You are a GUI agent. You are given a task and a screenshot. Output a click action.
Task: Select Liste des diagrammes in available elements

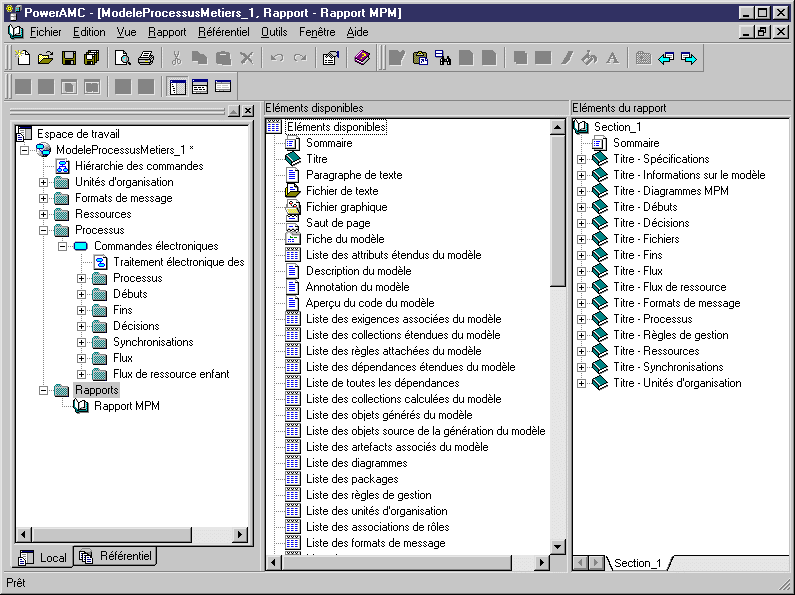point(356,463)
